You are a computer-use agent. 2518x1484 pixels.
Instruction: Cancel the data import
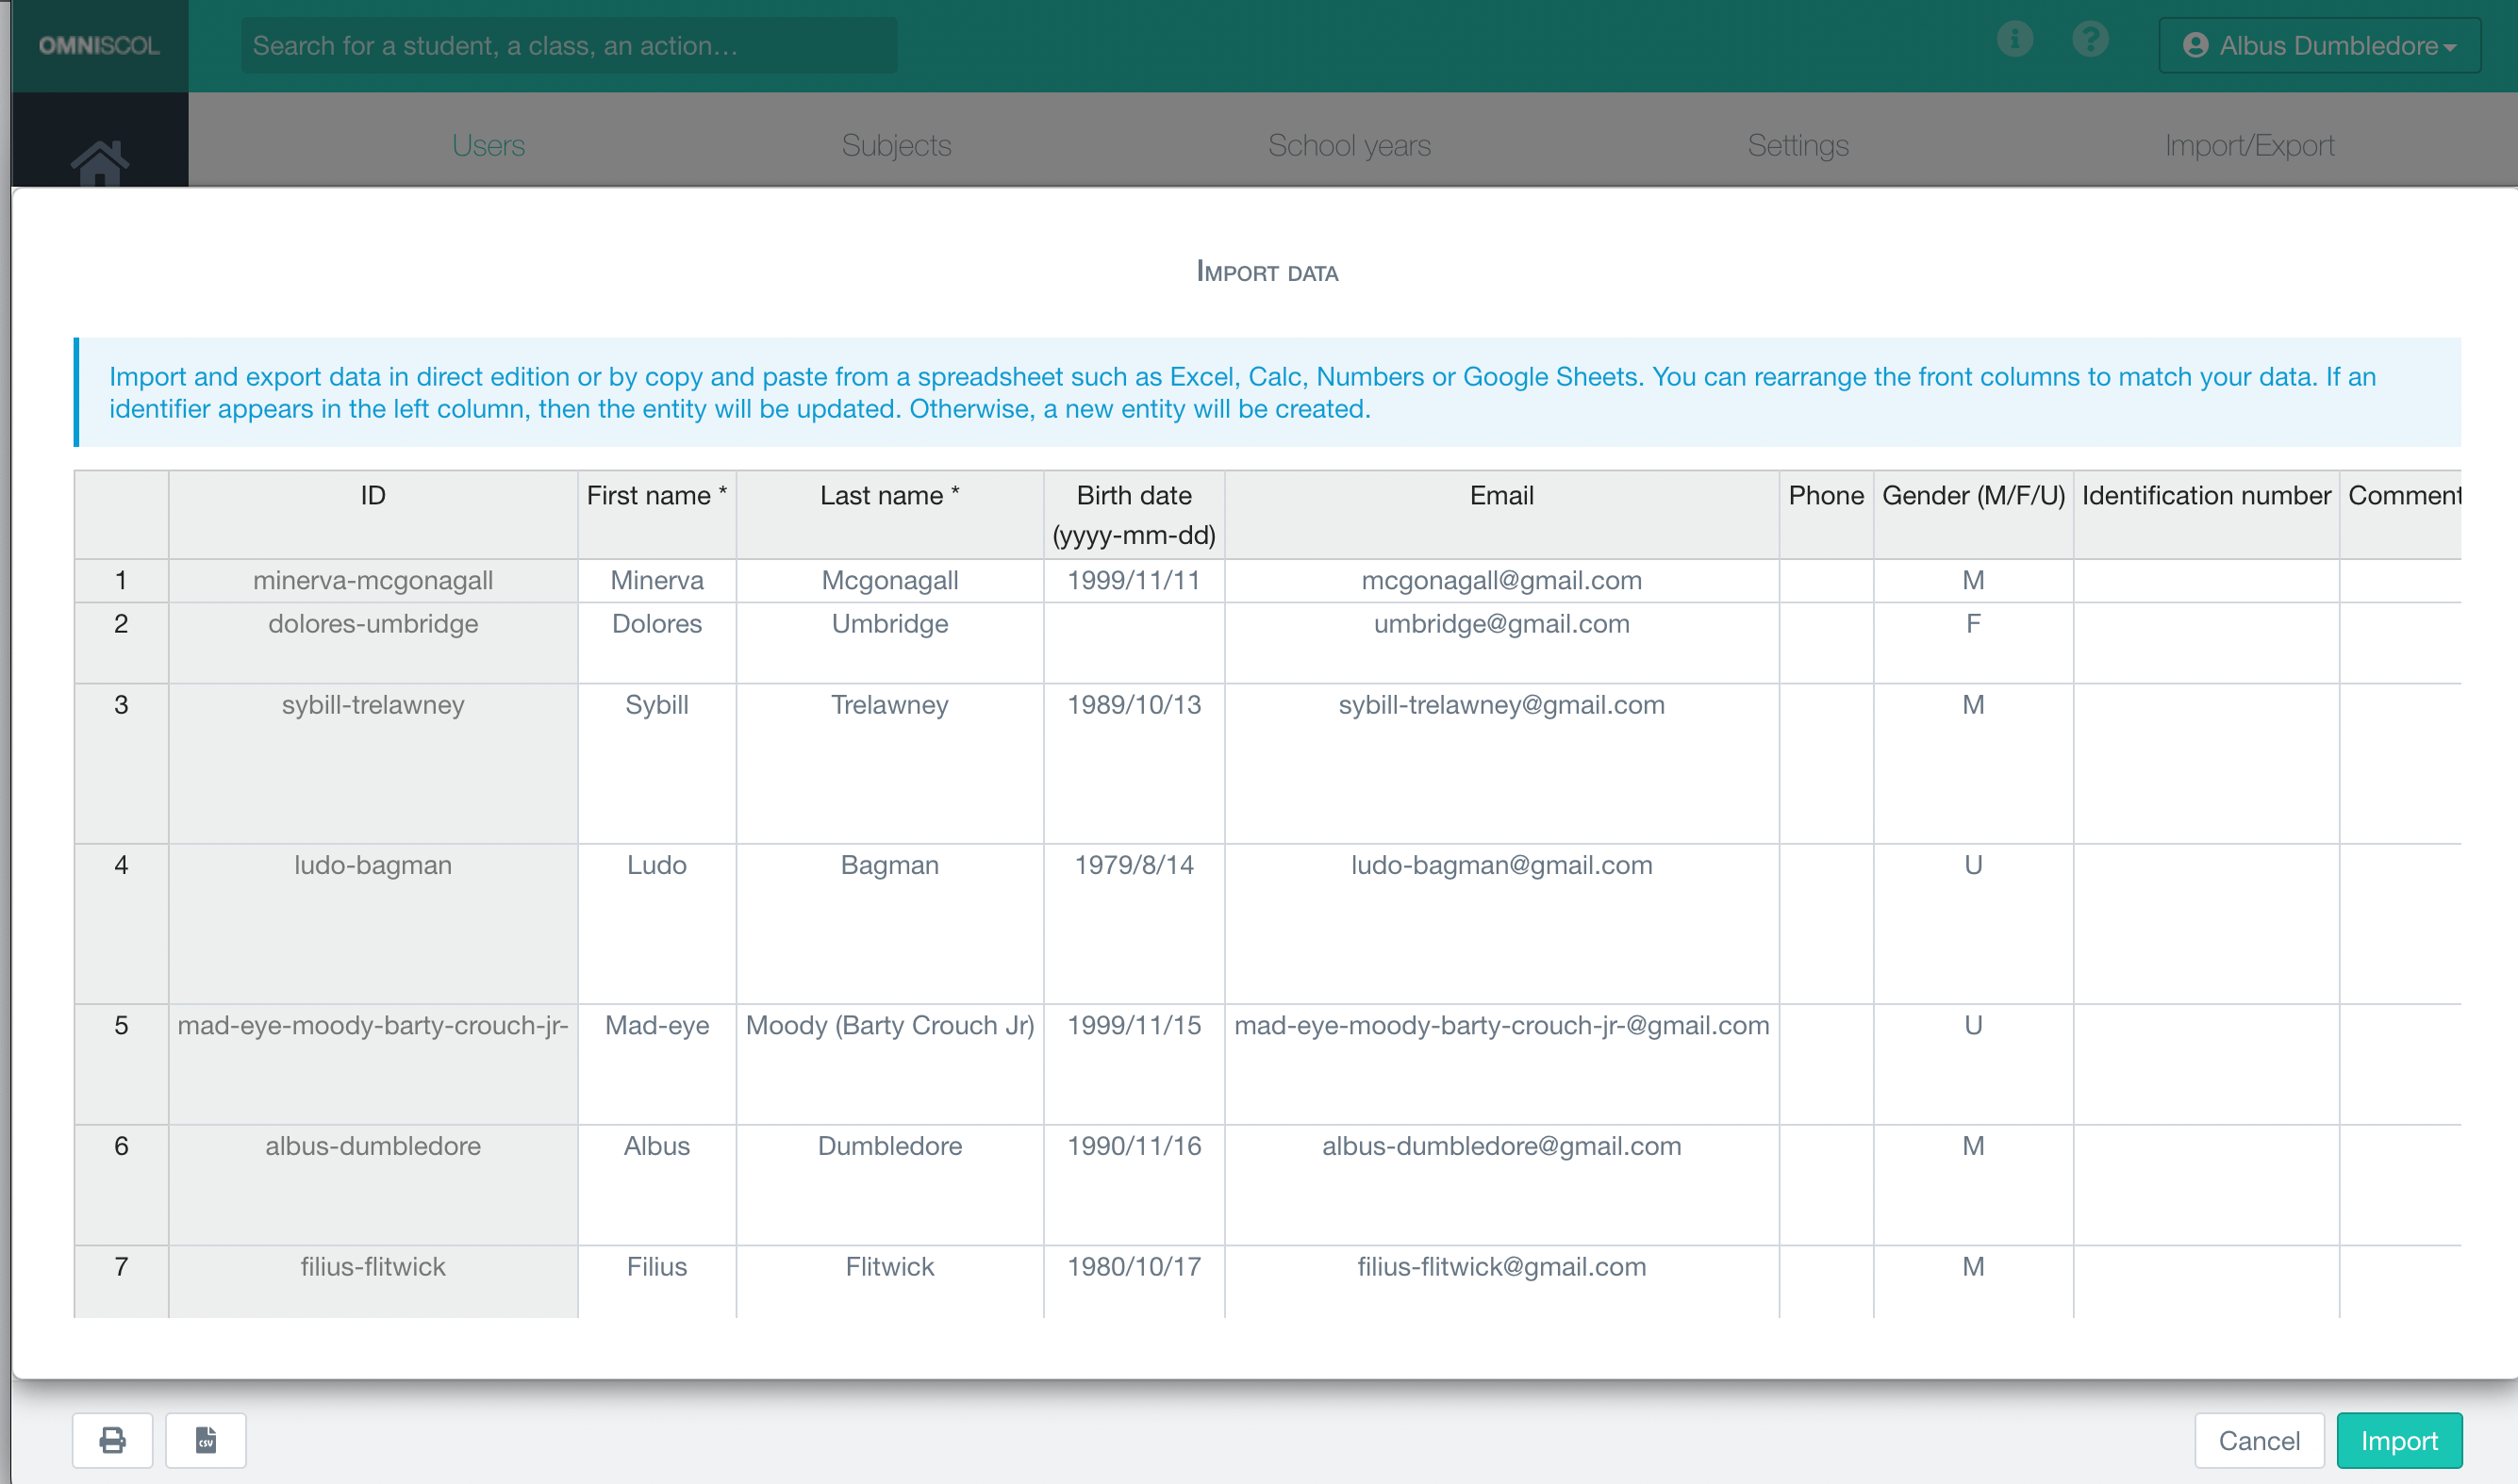pyautogui.click(x=2259, y=1440)
